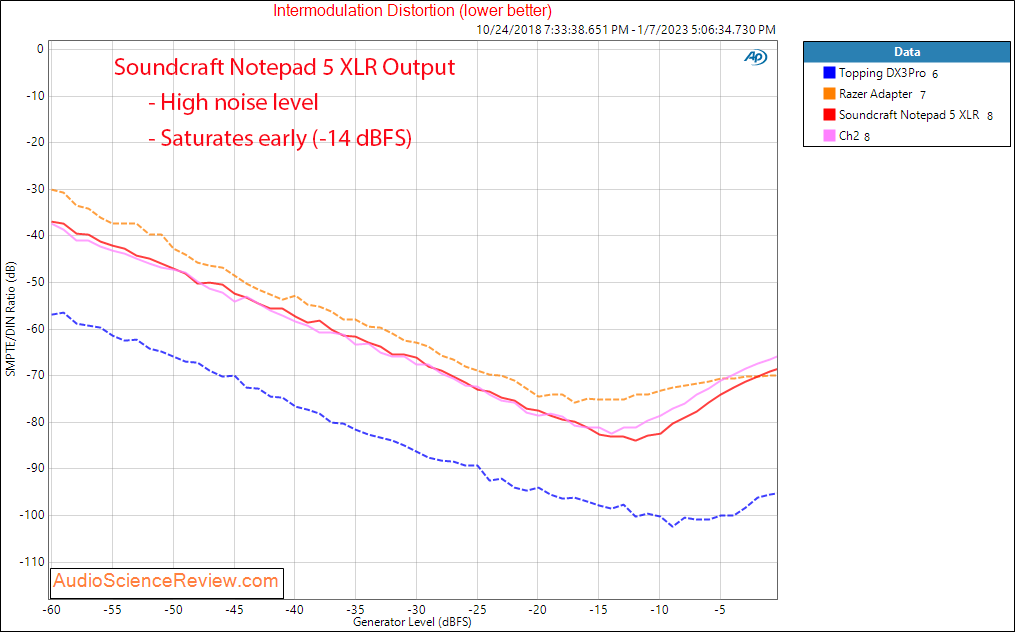
Task: Click the AP logo in the chart corner
Action: click(x=755, y=58)
